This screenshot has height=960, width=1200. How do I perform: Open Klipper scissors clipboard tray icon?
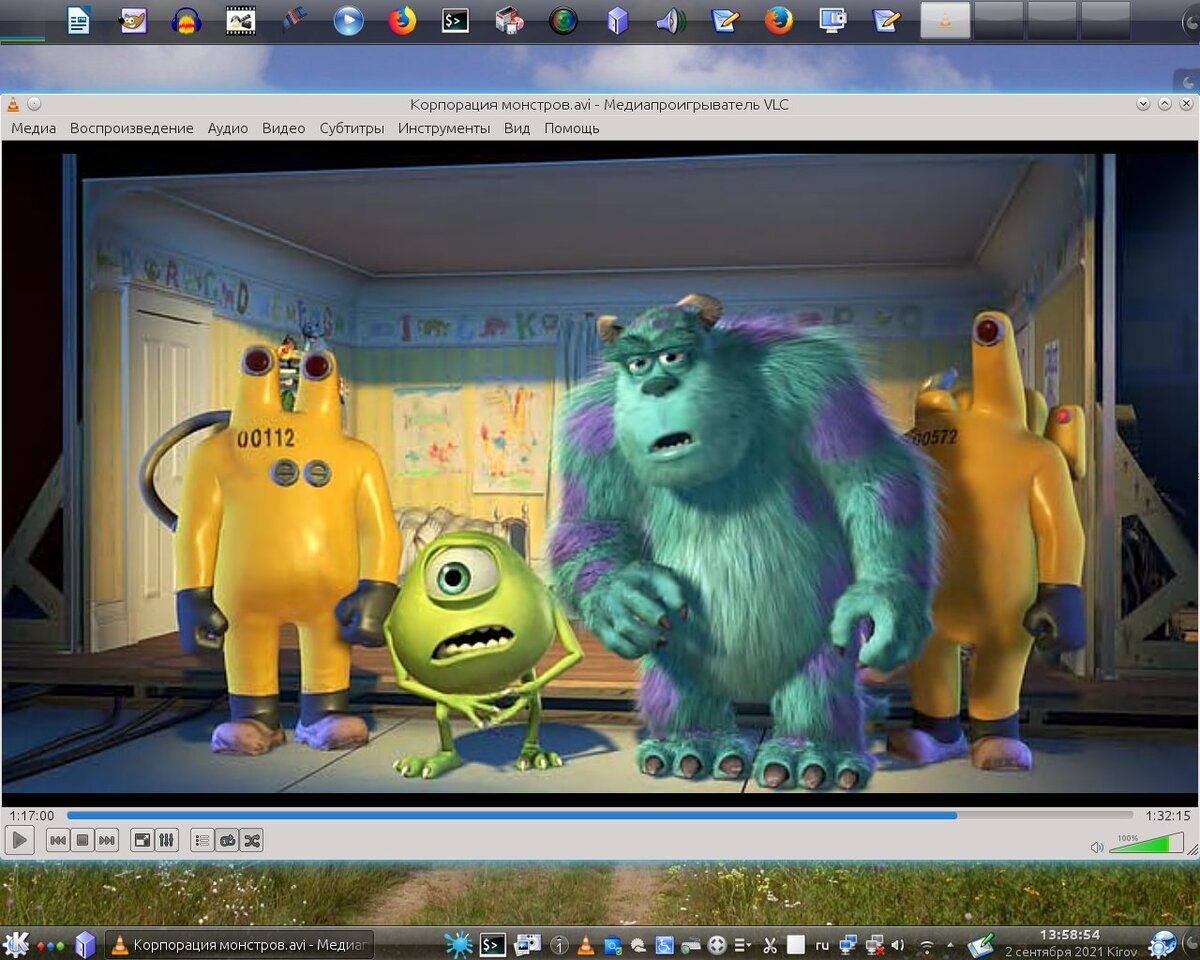point(769,944)
